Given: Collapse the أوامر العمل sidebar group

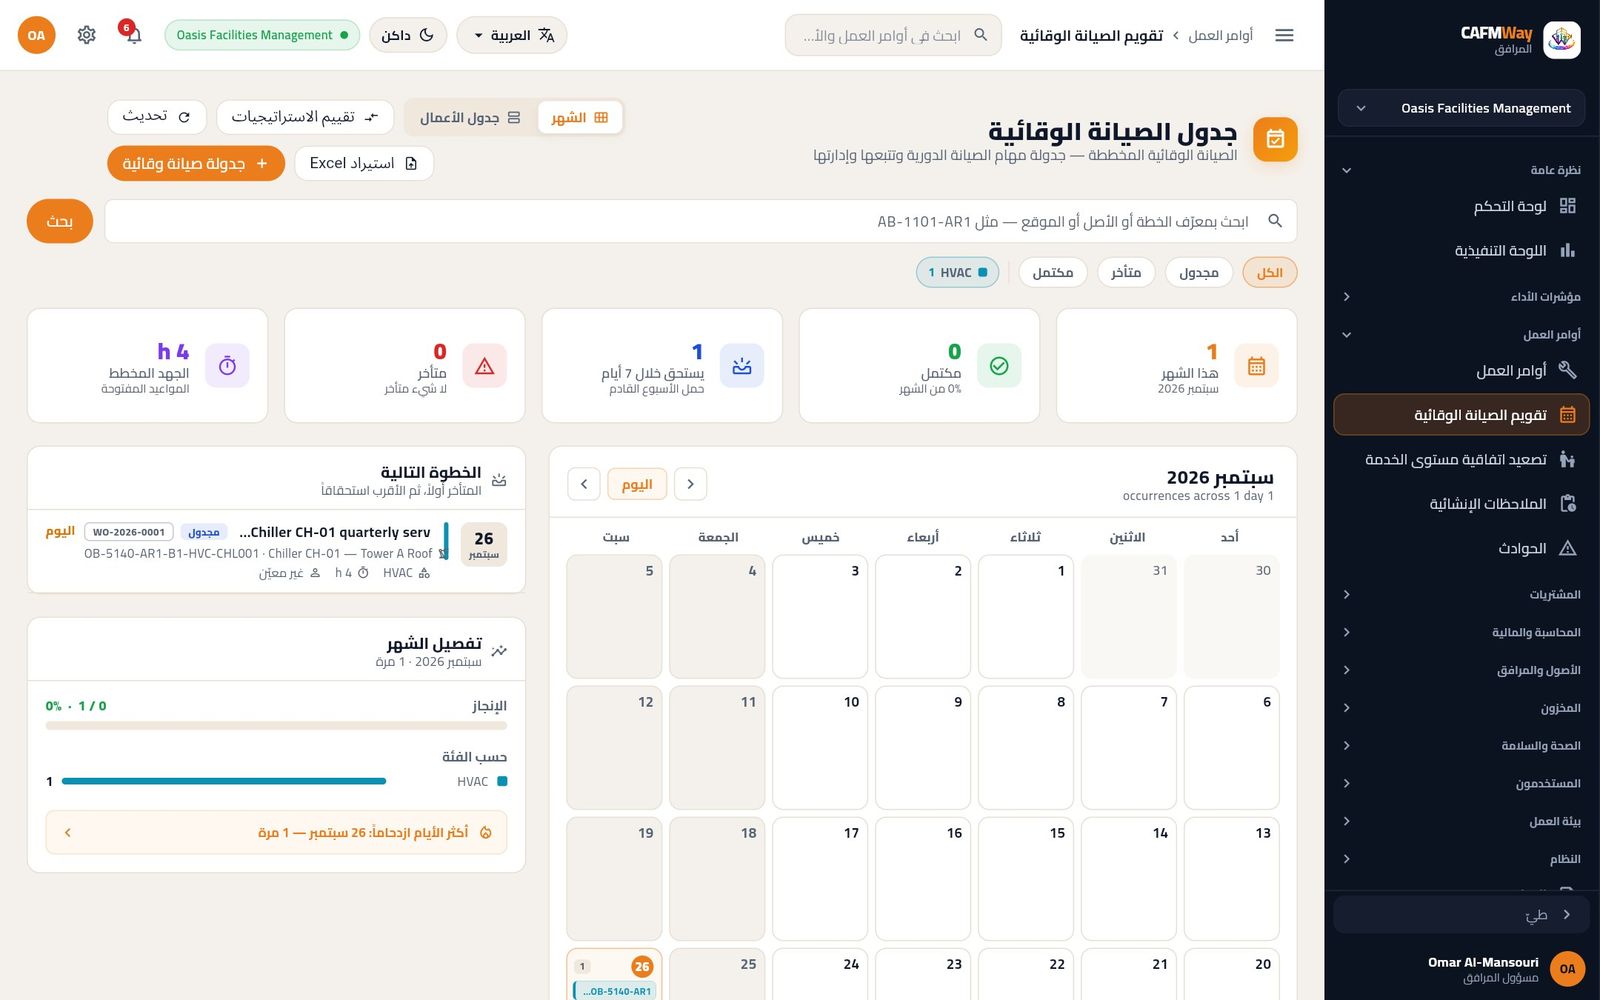Looking at the screenshot, I should tap(1461, 334).
